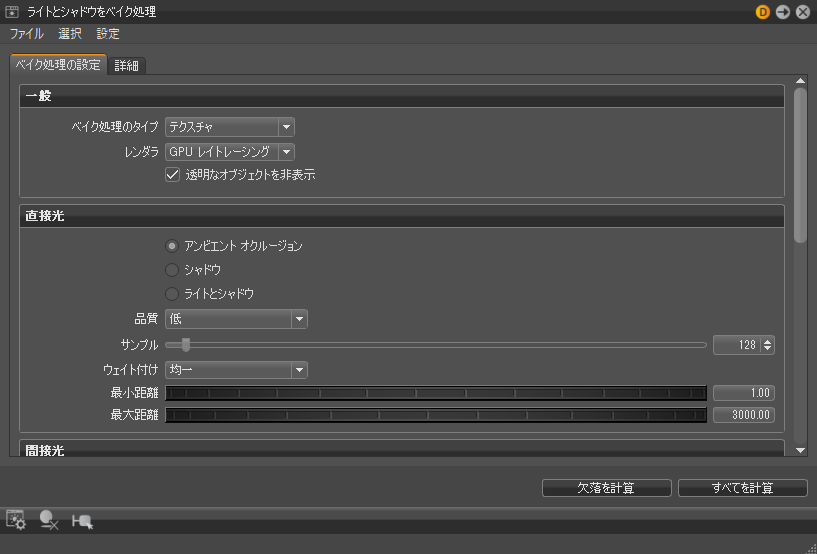Click the scrollbar up arrow
Viewport: 817px width, 554px height.
point(800,81)
